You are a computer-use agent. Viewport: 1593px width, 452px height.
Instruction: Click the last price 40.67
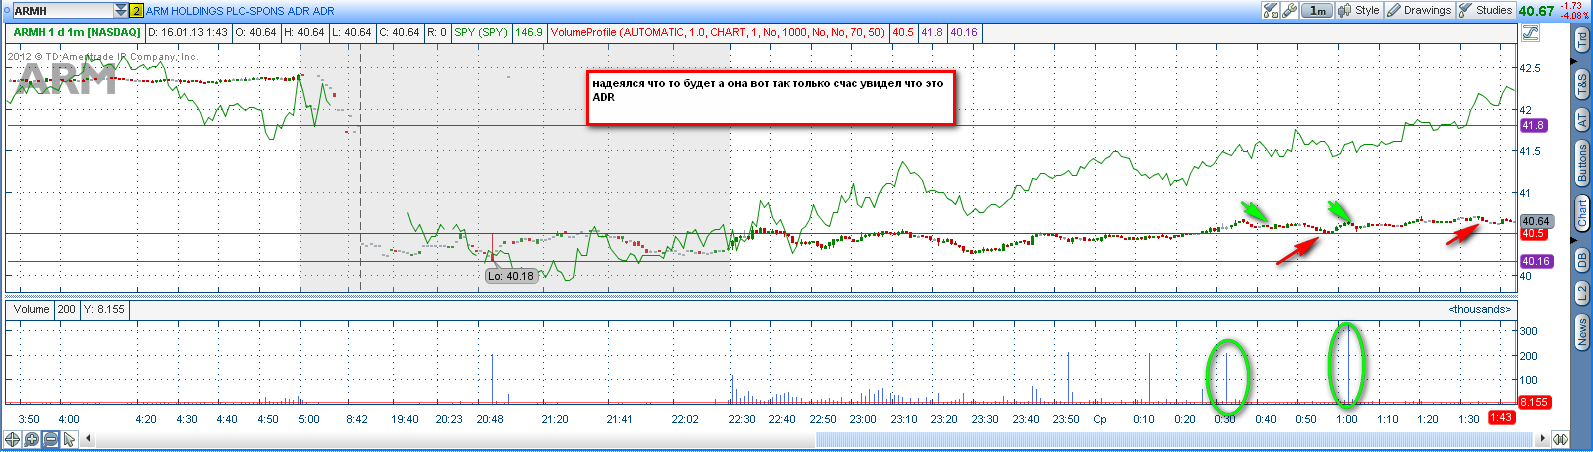(x=1536, y=11)
